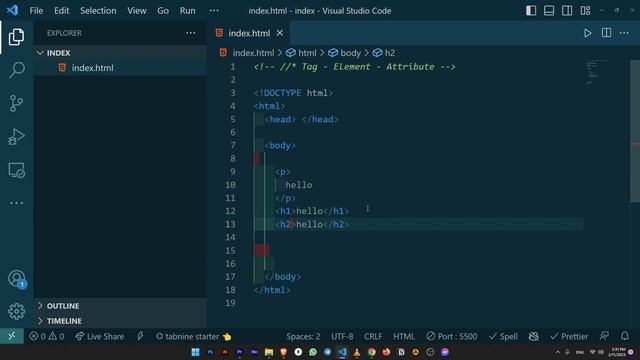Toggle Primary Side Bar layout icon
Viewport: 640px width, 360px height.
click(531, 11)
